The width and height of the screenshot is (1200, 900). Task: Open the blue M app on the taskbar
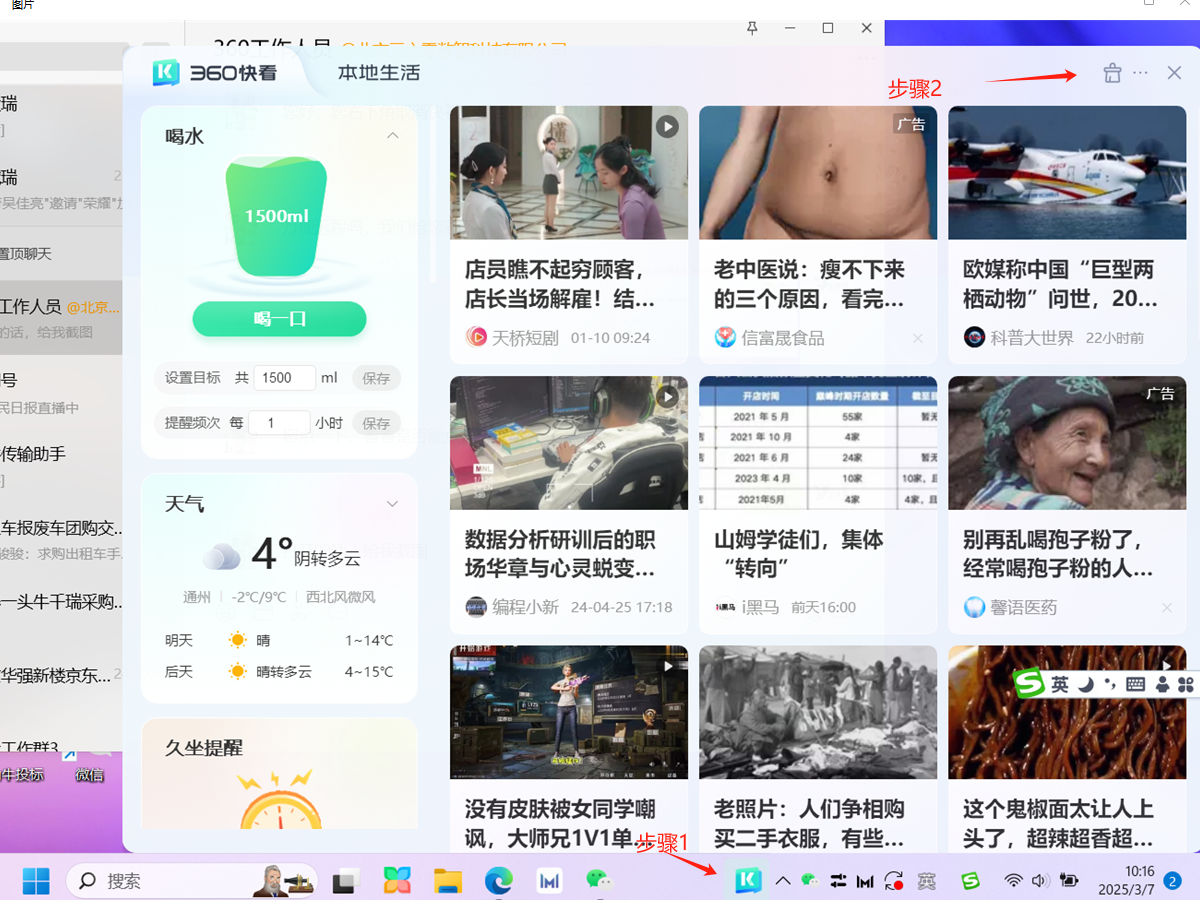[549, 880]
